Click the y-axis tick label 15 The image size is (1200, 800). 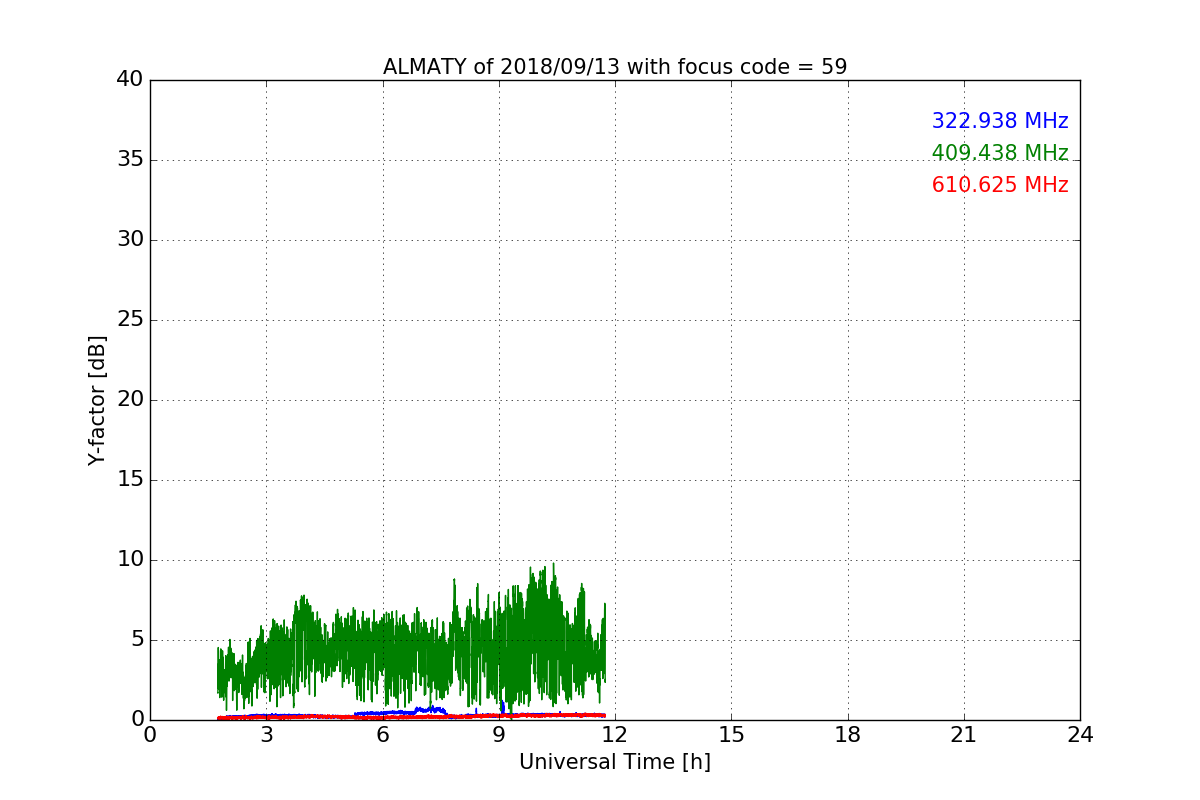coord(130,480)
